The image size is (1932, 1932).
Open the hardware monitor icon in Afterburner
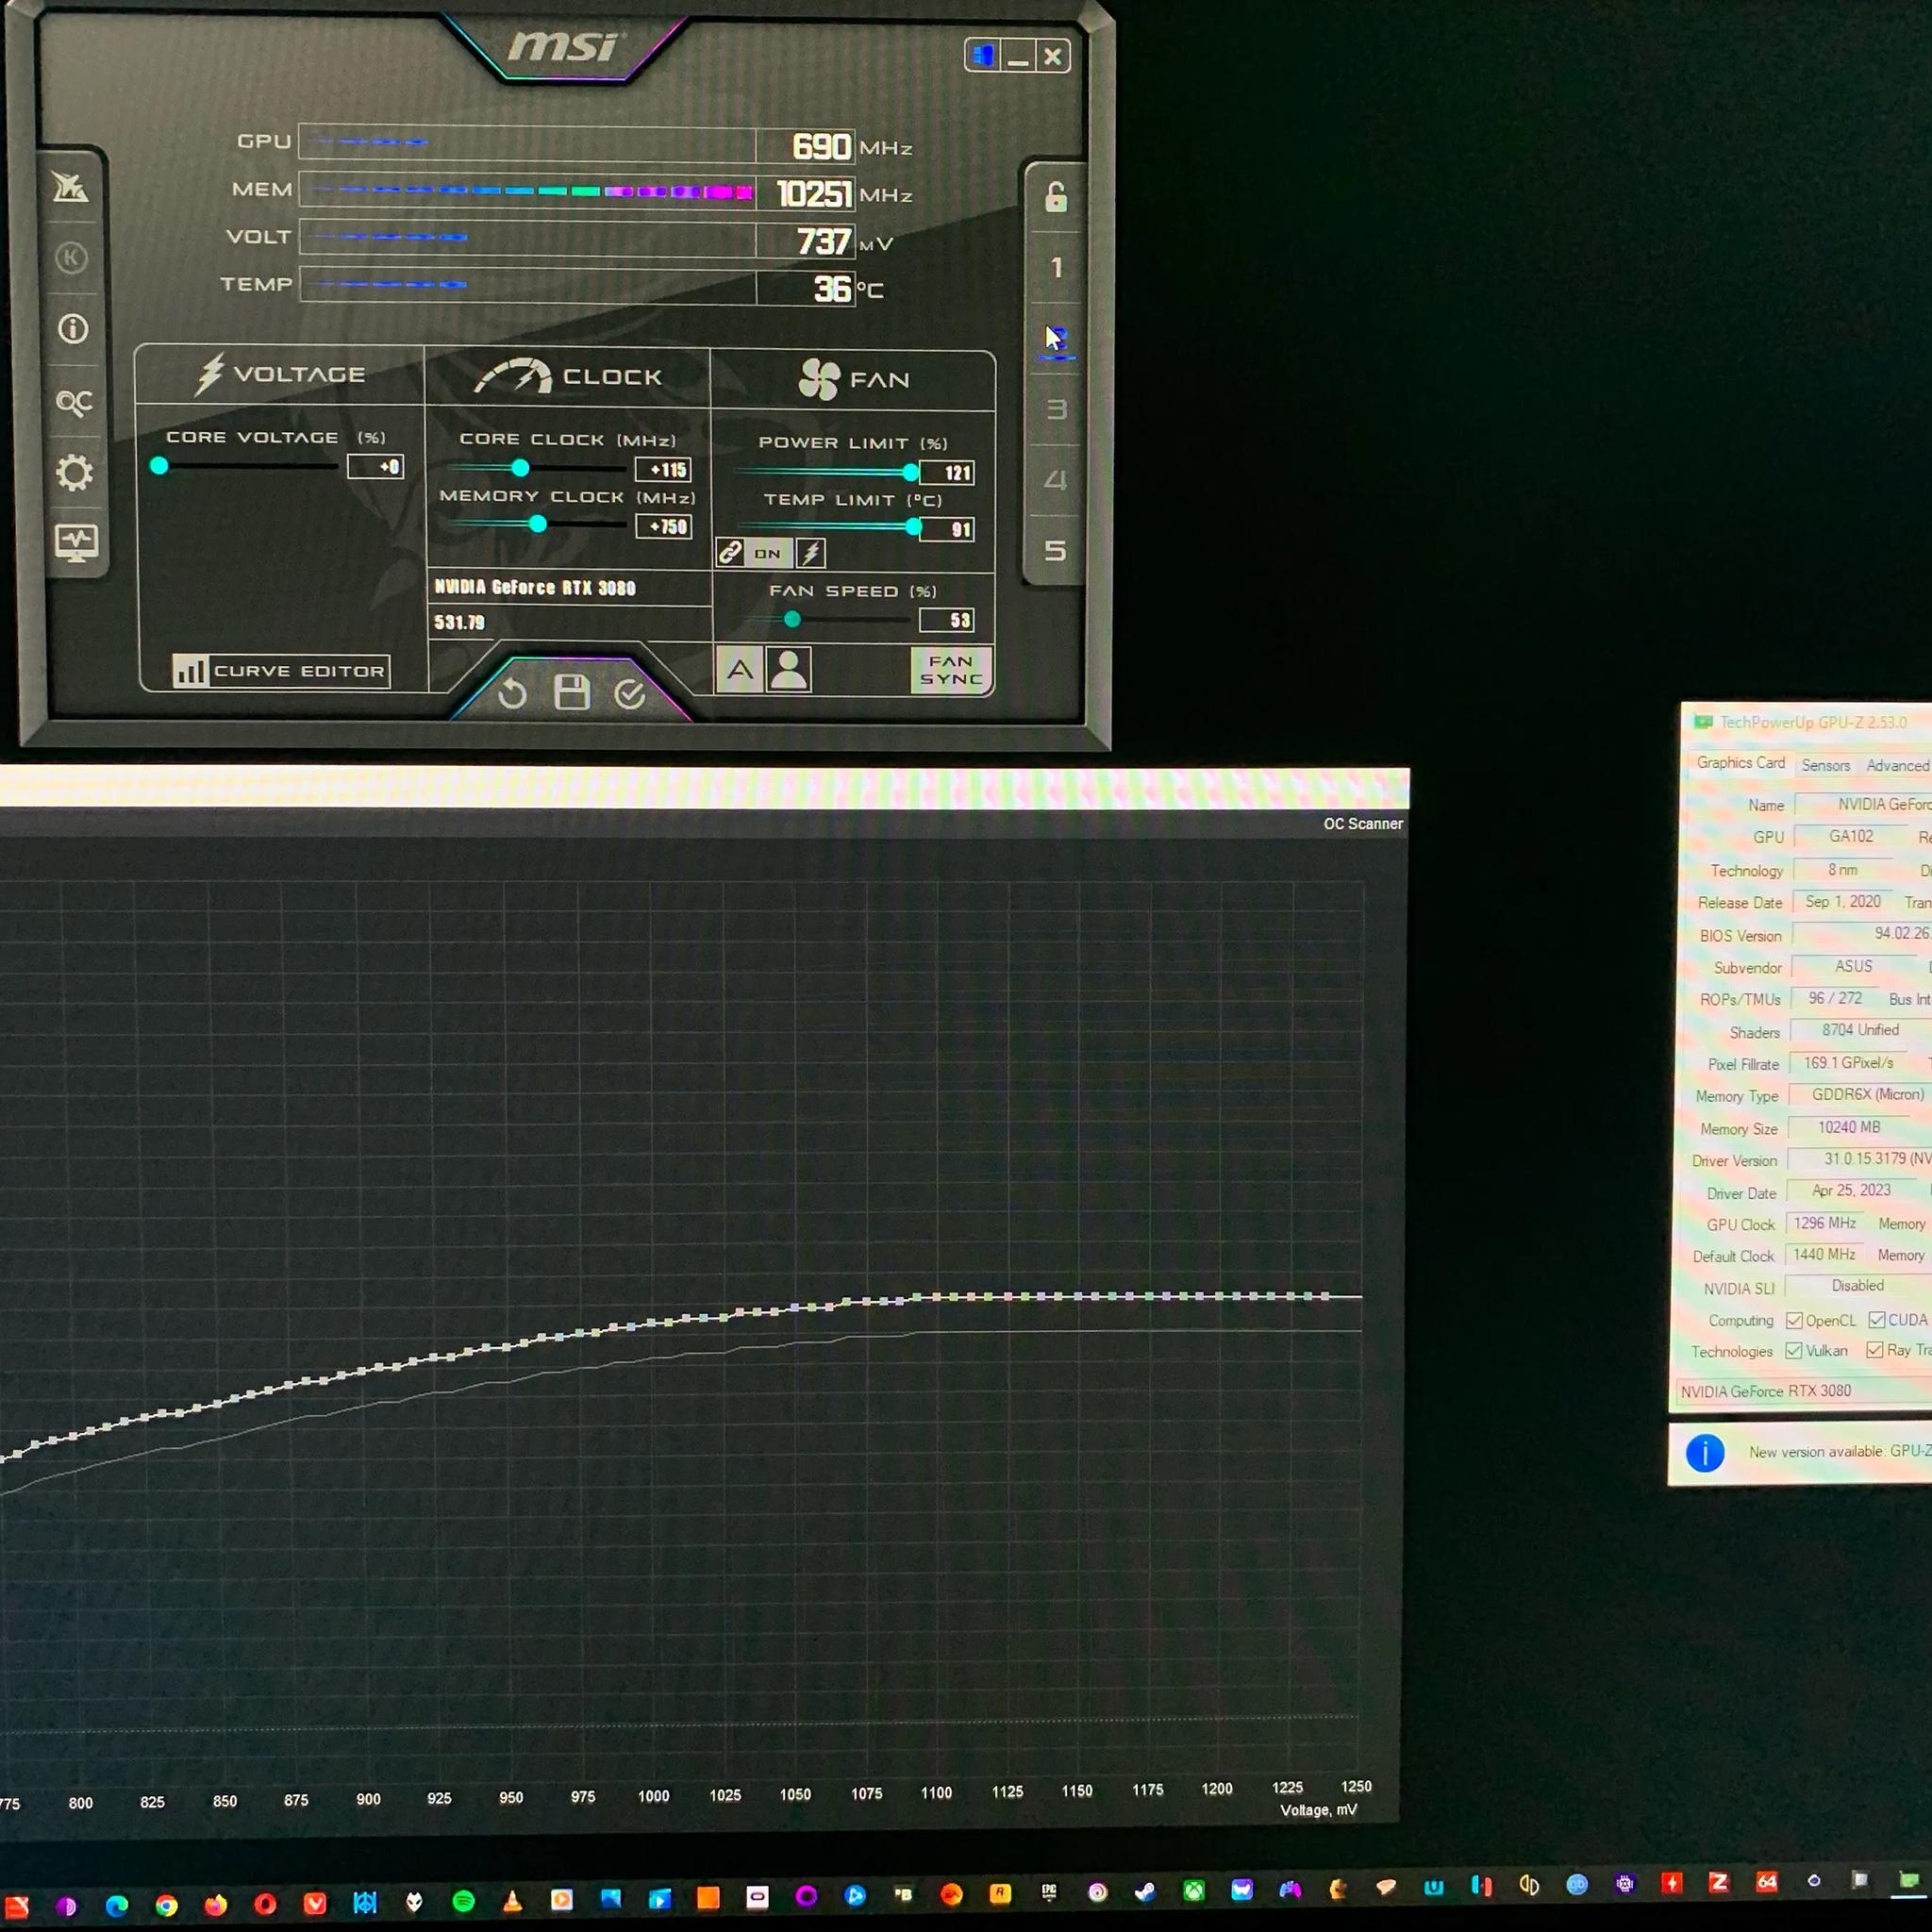[76, 543]
